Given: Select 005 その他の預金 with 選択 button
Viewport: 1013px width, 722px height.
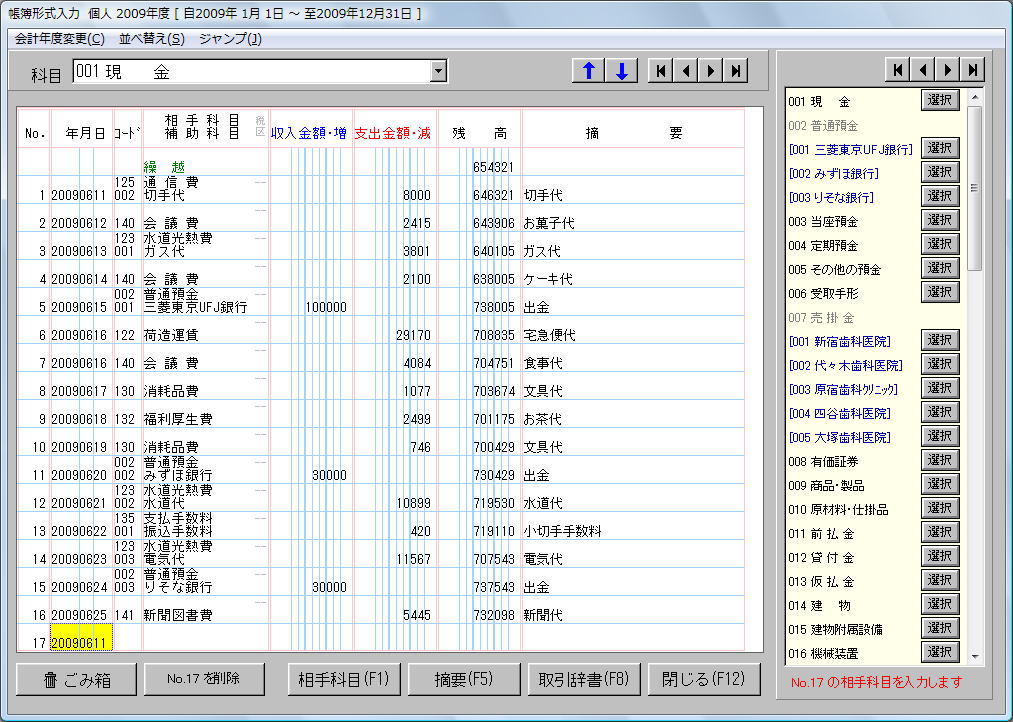Looking at the screenshot, I should click(x=940, y=268).
